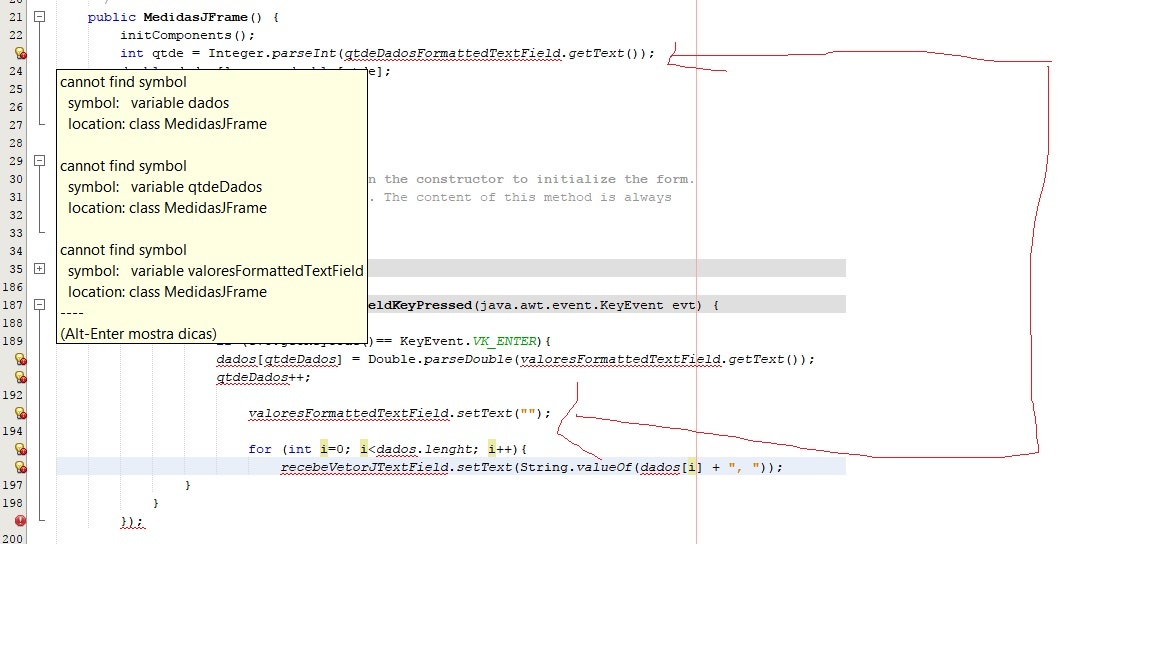Click red error marker on line 199
This screenshot has height=648, width=1152.
click(x=20, y=521)
